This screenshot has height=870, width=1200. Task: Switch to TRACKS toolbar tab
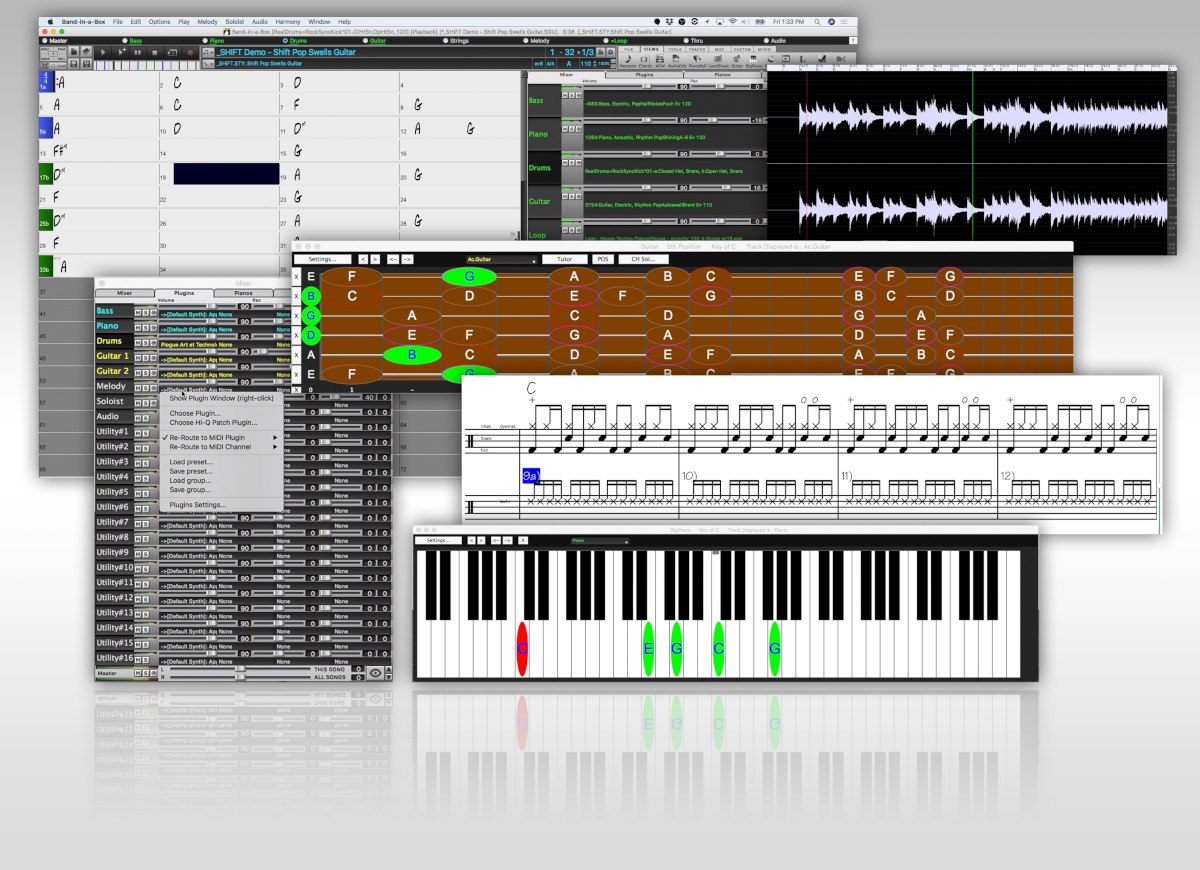(x=697, y=49)
